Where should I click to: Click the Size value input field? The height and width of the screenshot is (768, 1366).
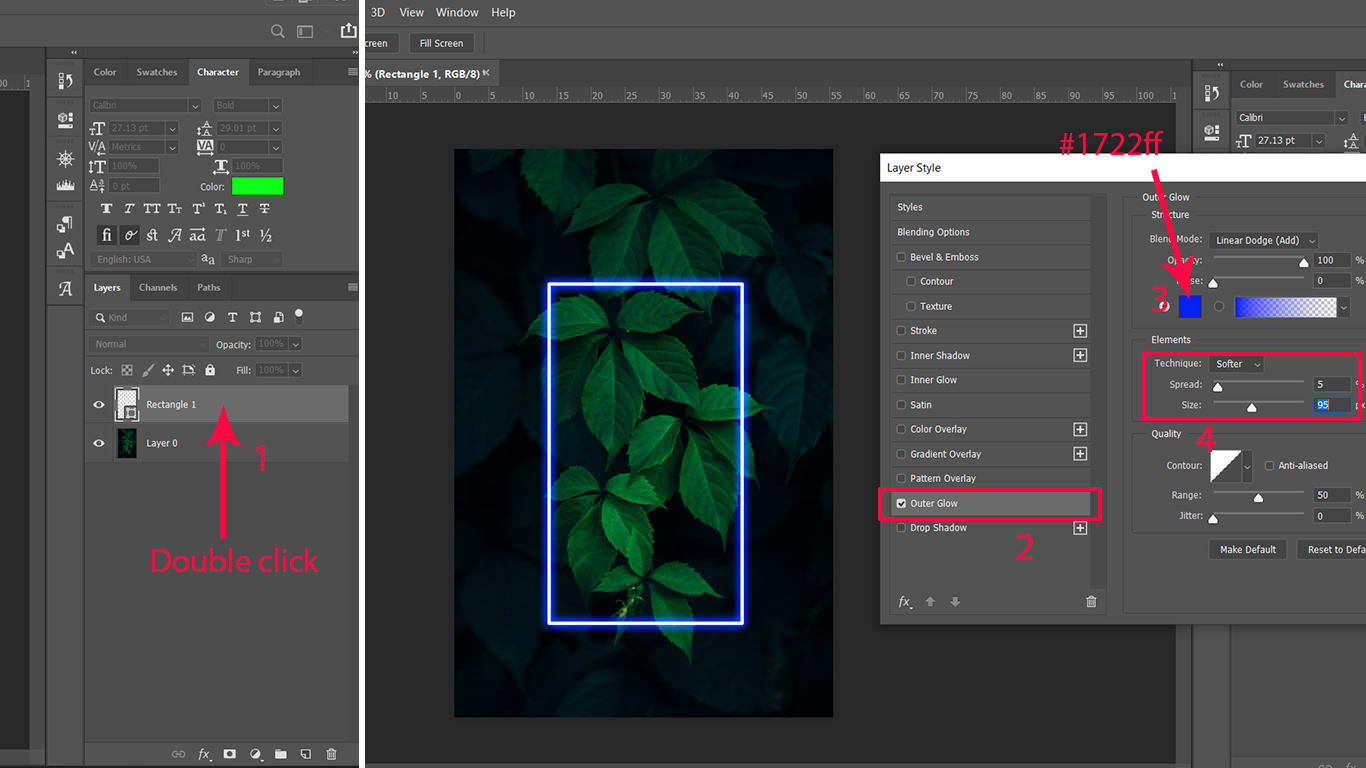tap(1331, 405)
